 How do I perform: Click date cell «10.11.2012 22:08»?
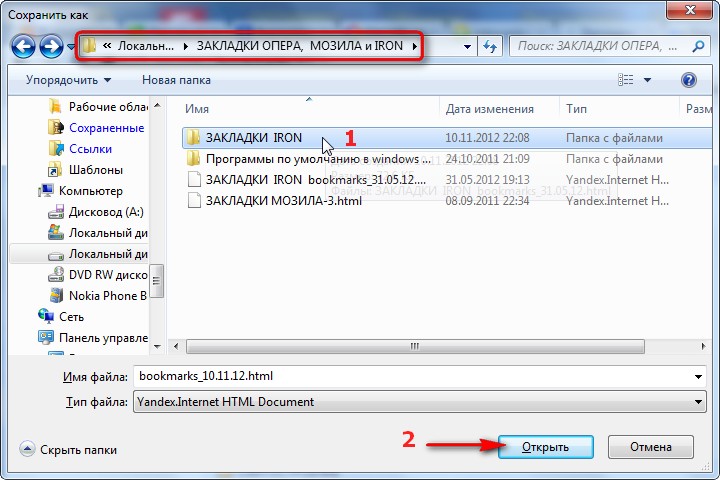487,138
